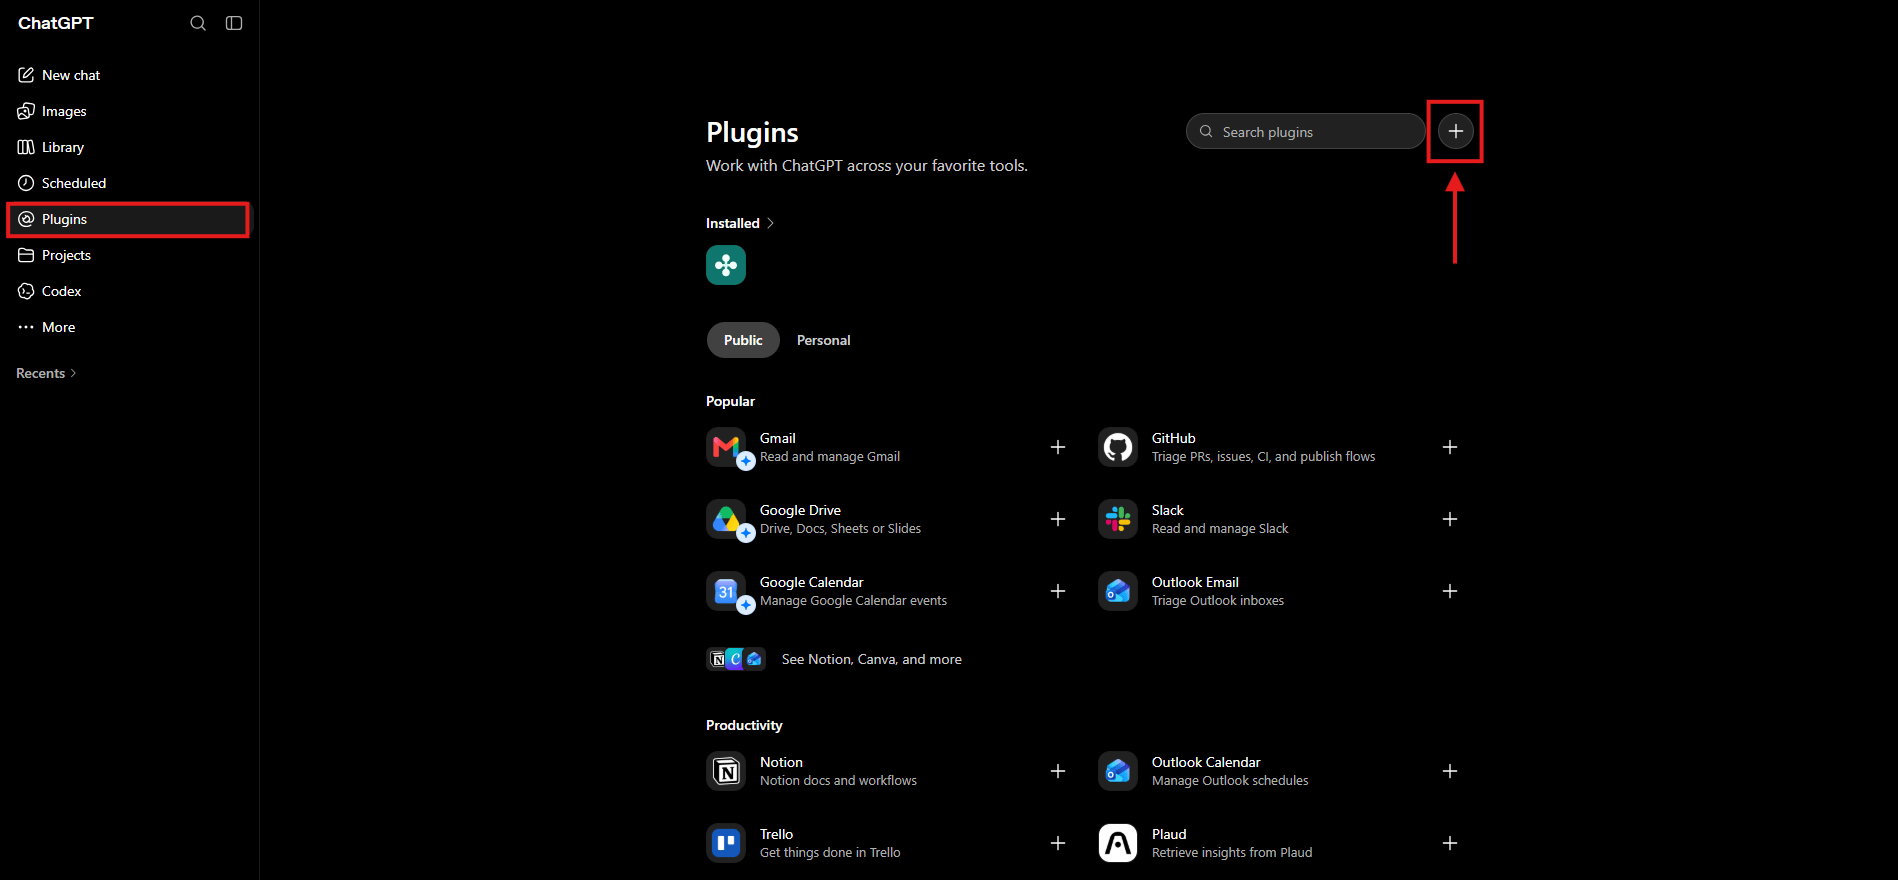Click the 'Read and manage Gmail' description
This screenshot has width=1898, height=880.
(x=830, y=457)
